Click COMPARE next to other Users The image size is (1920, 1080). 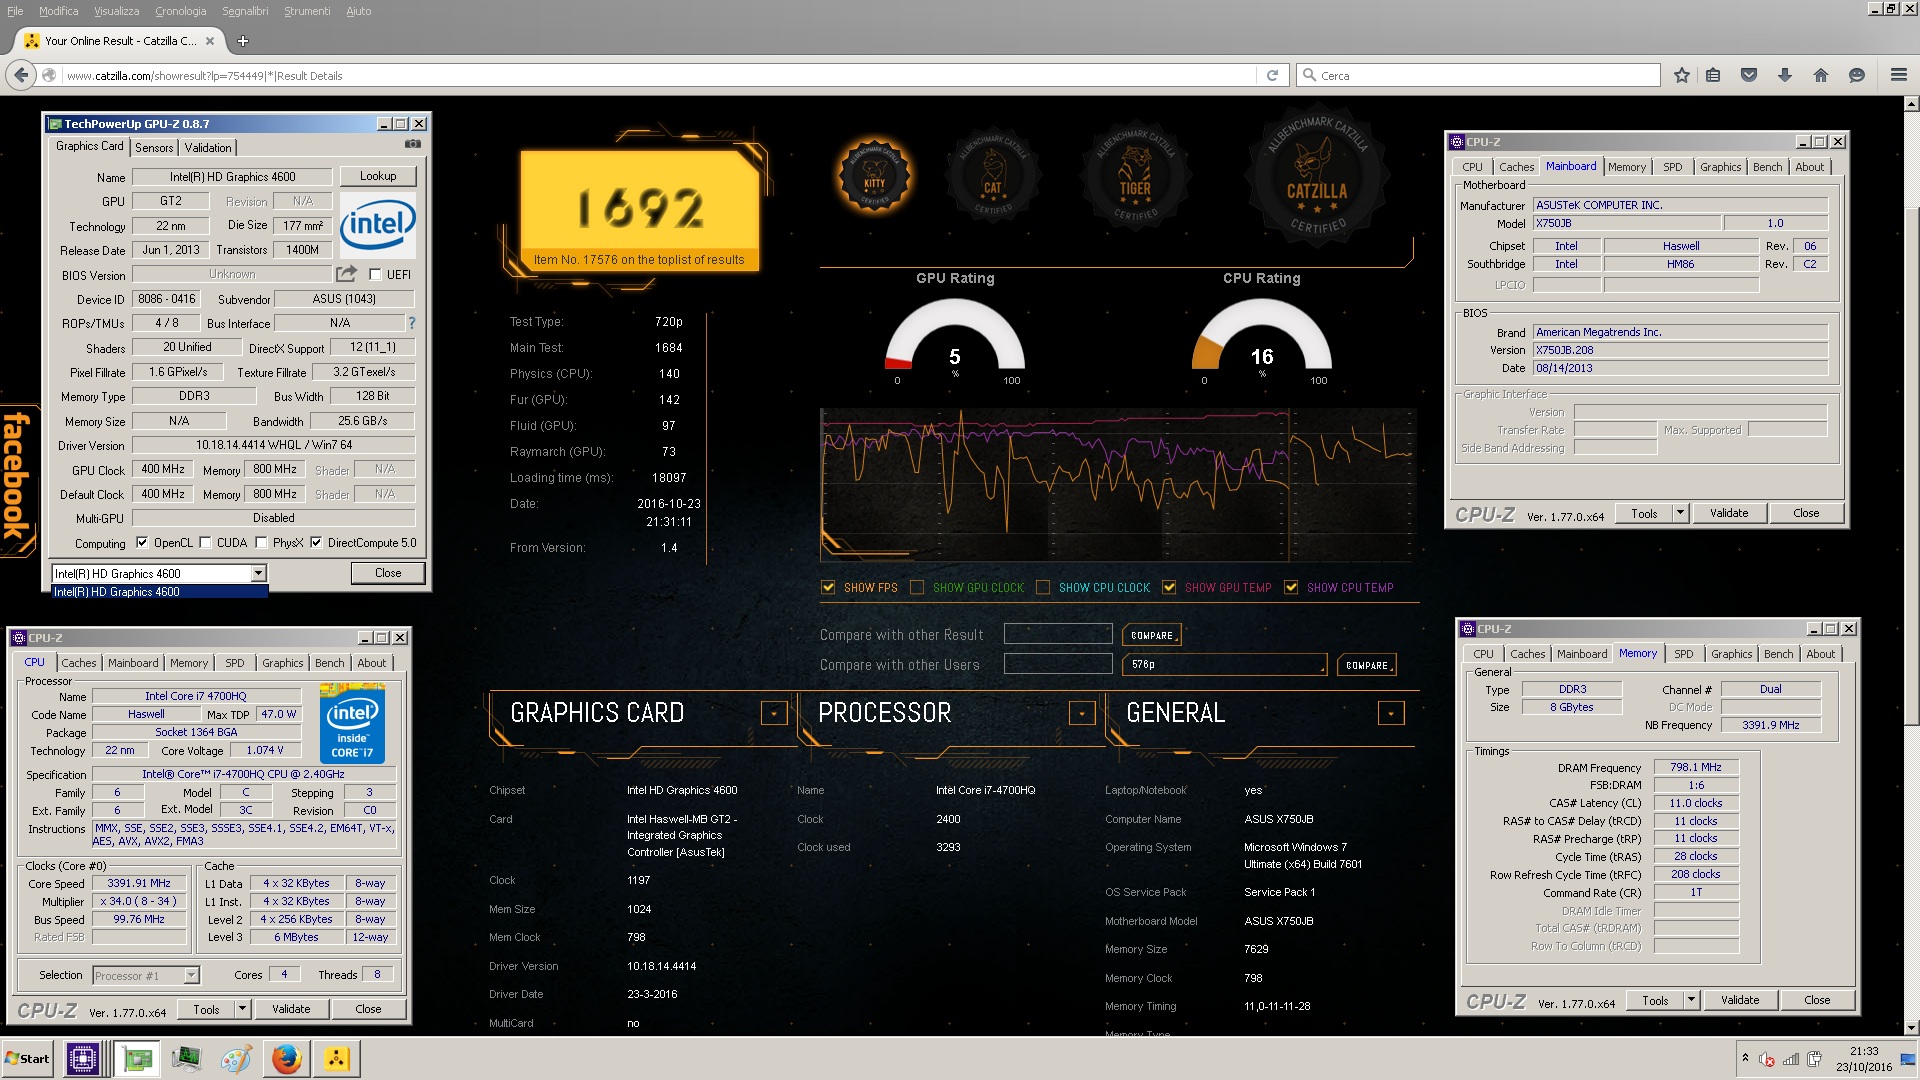[x=1367, y=665]
